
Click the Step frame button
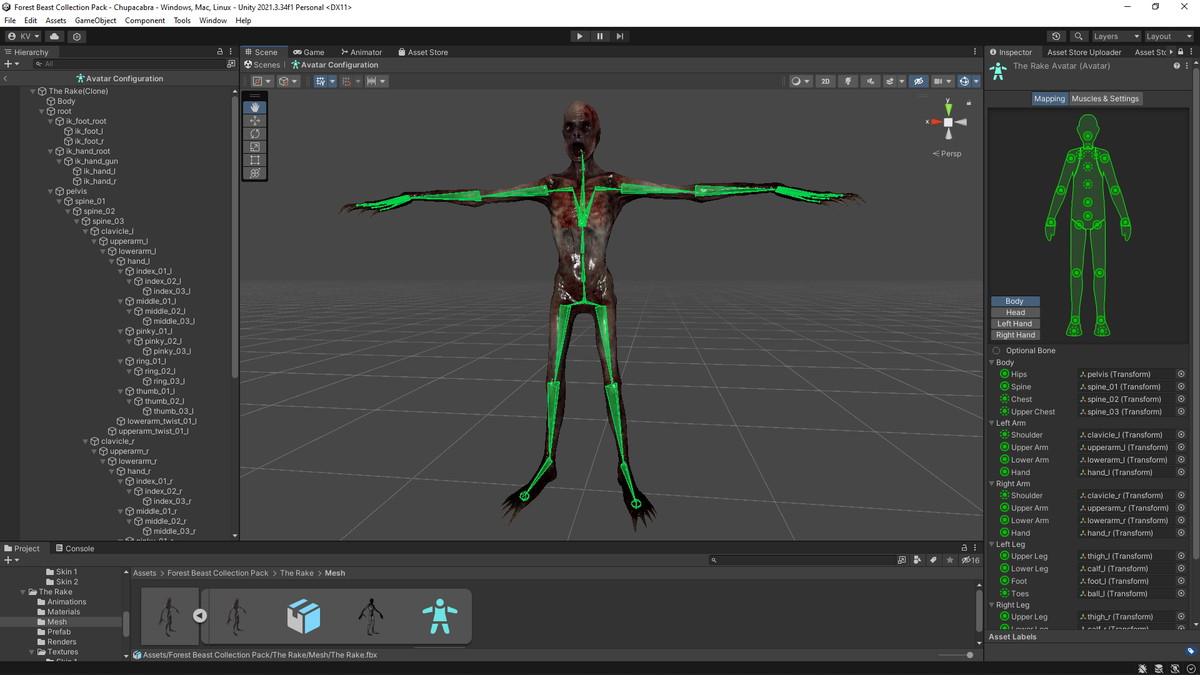[x=620, y=36]
